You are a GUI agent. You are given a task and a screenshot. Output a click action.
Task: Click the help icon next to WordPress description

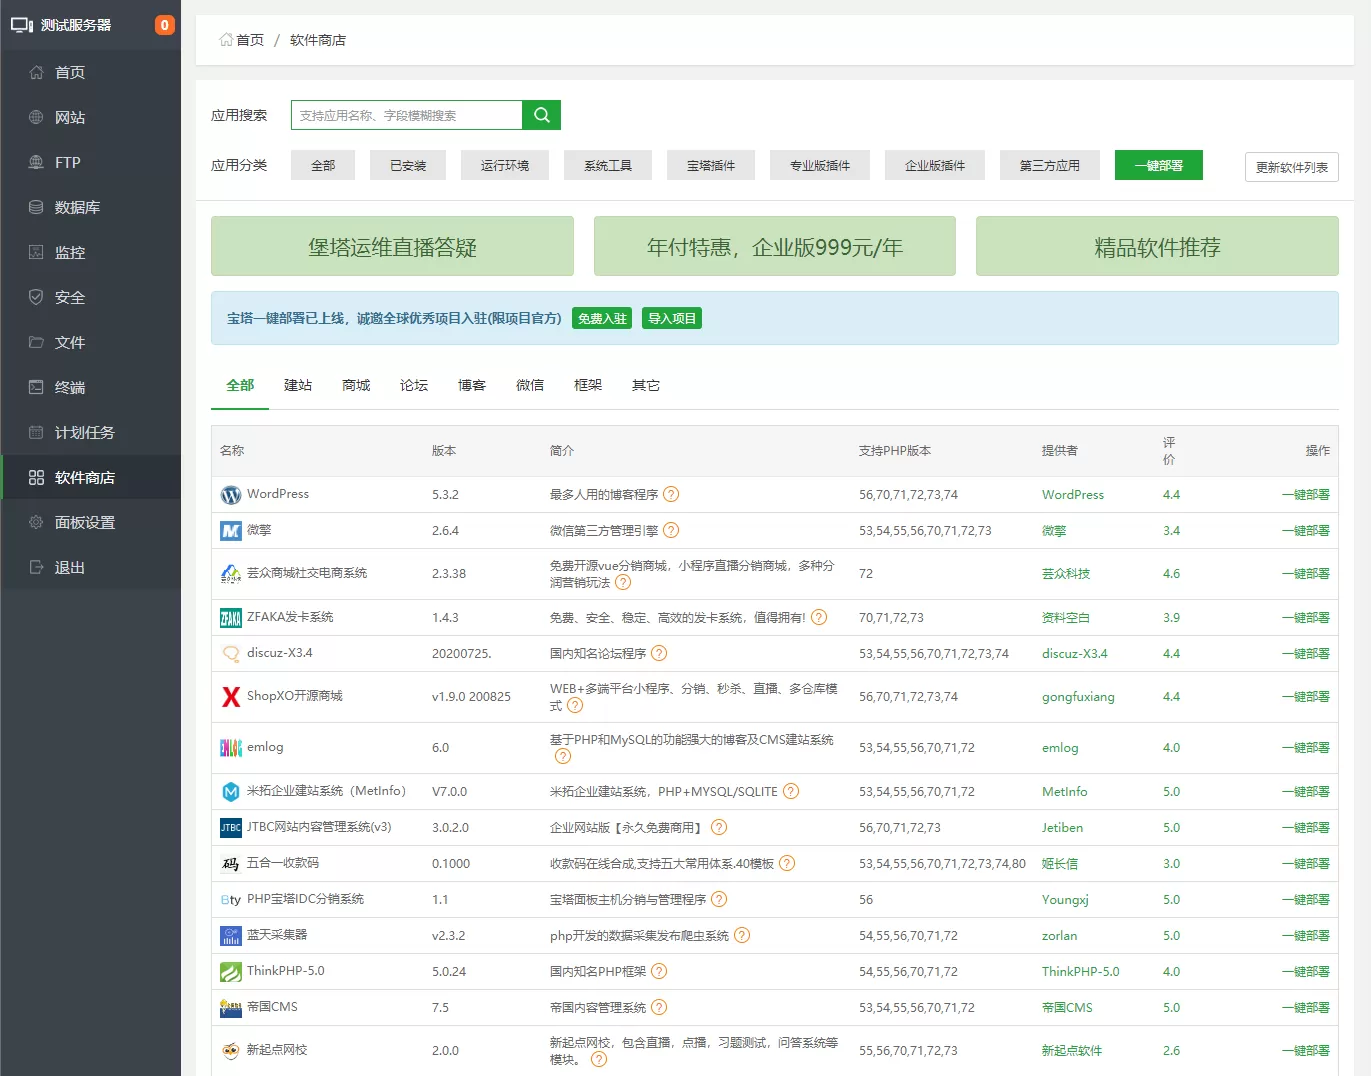tap(671, 494)
